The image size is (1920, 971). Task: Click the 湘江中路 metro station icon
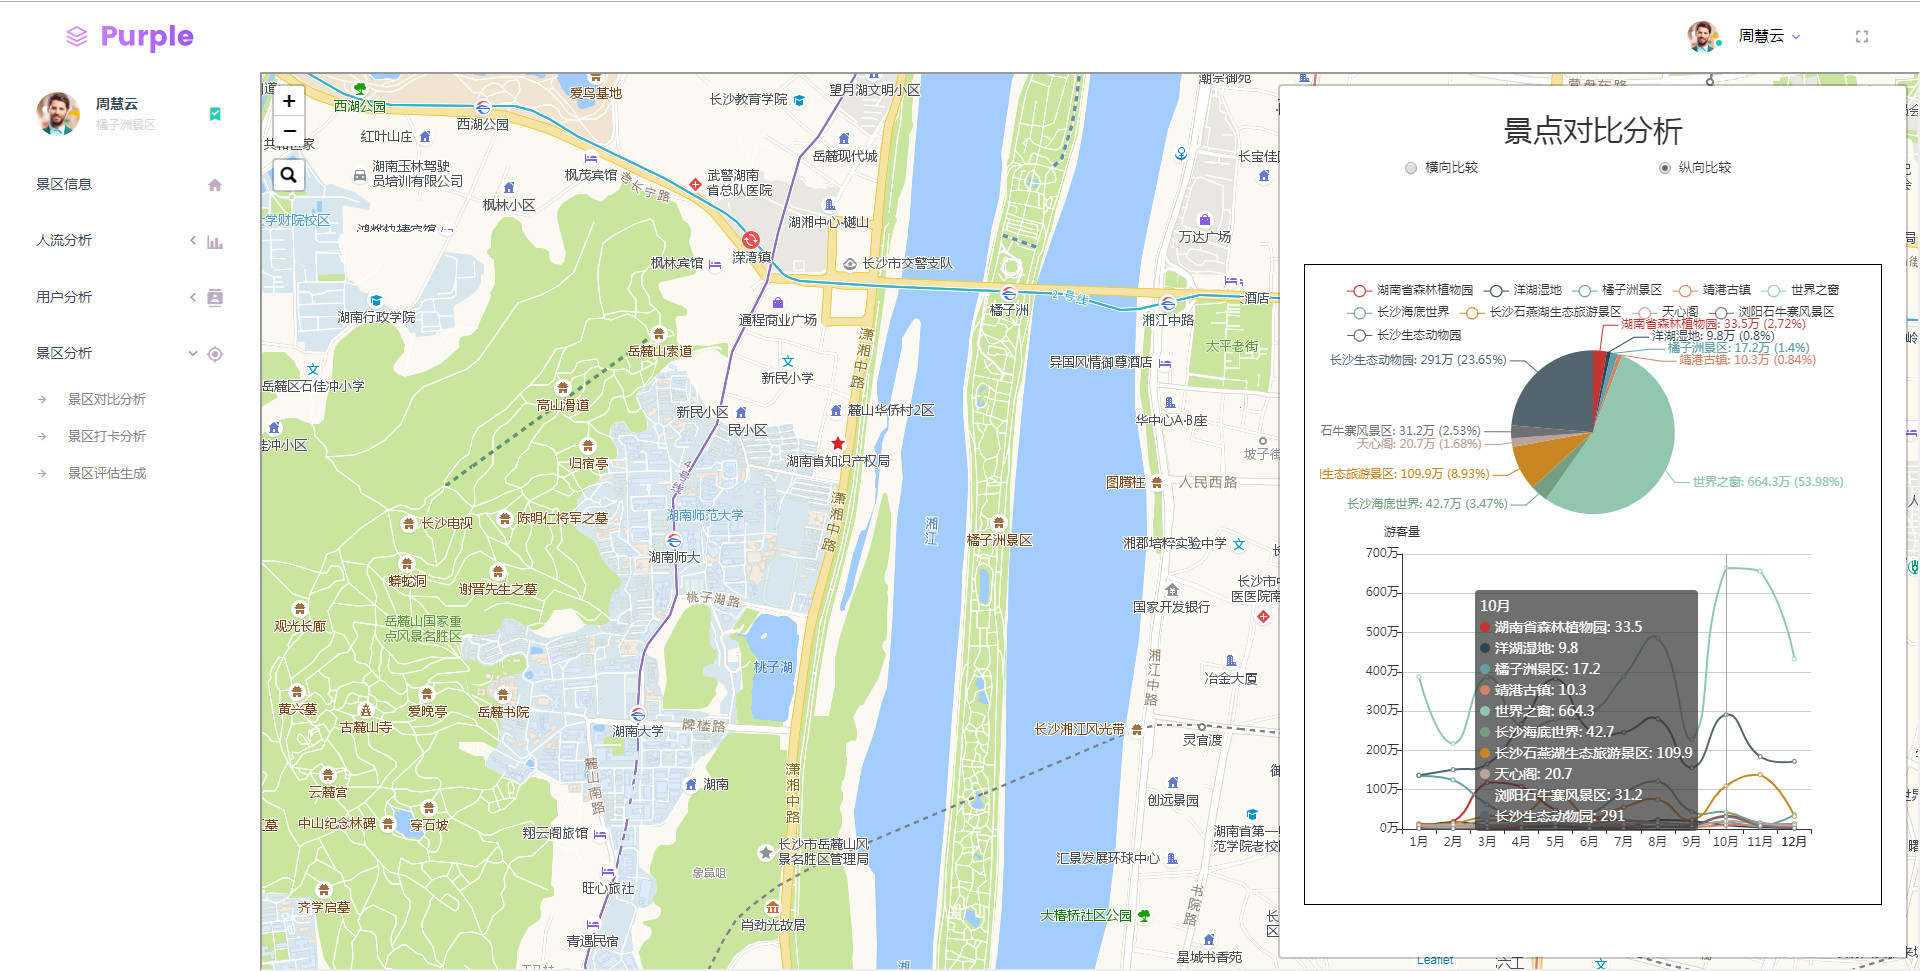coord(1168,303)
